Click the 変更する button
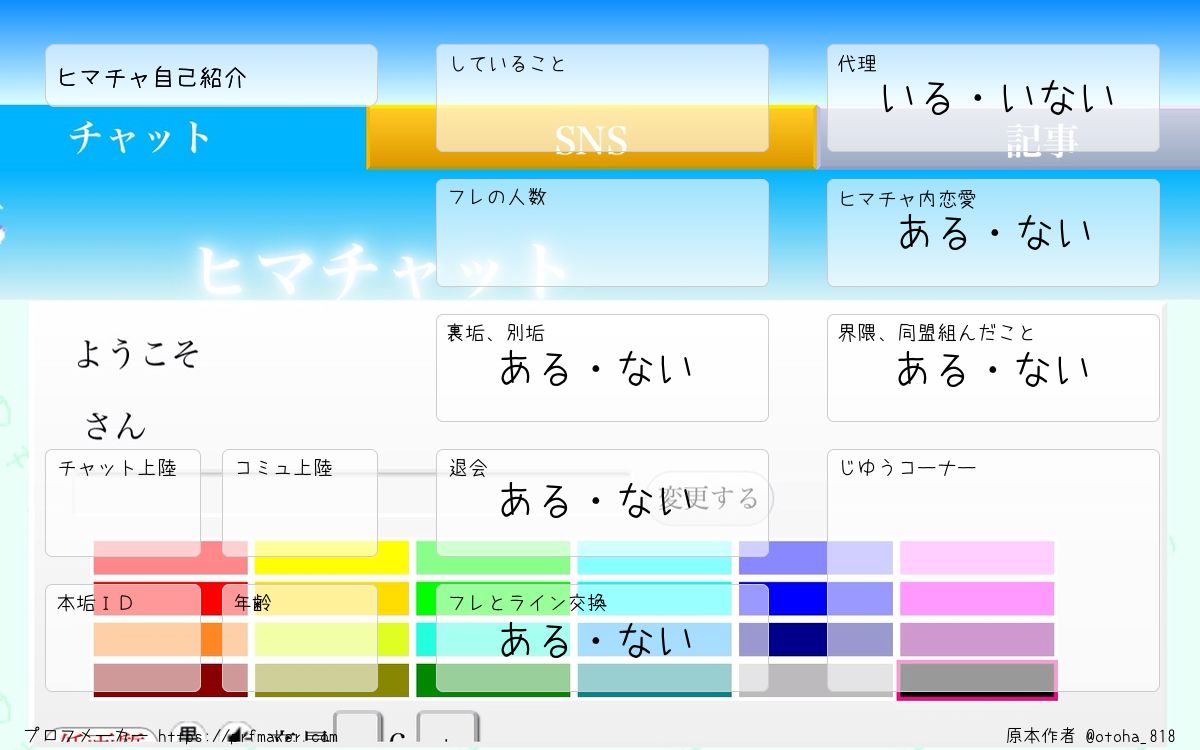The image size is (1200, 750). click(710, 498)
